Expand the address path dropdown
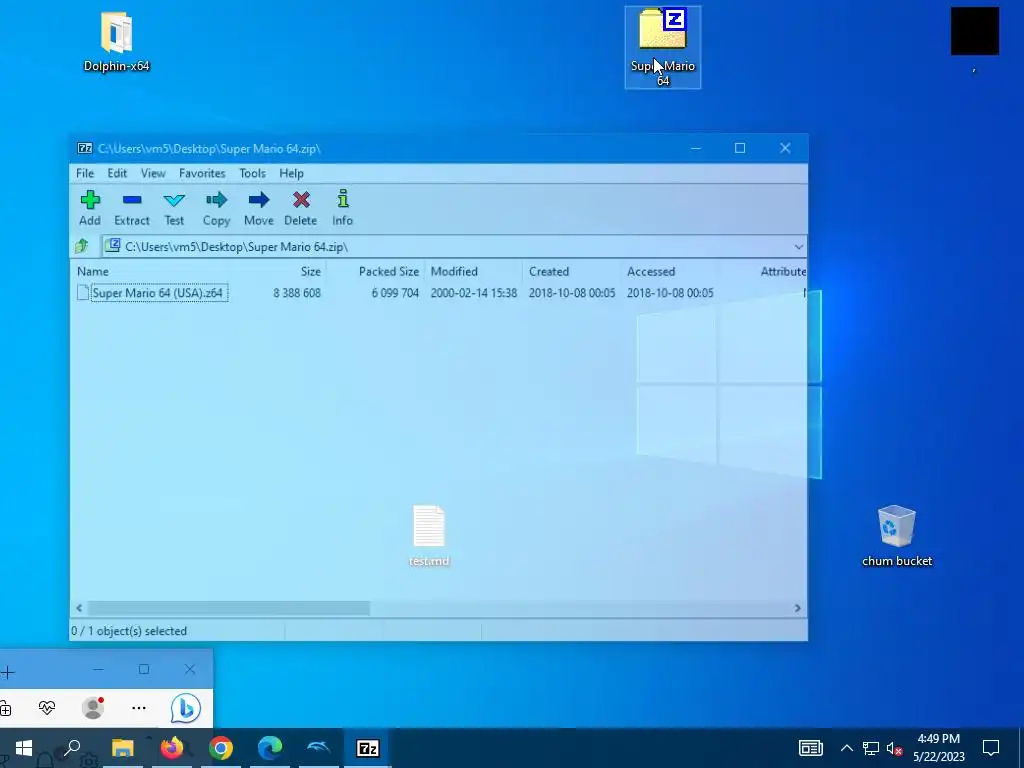The width and height of the screenshot is (1024, 768). coord(798,247)
